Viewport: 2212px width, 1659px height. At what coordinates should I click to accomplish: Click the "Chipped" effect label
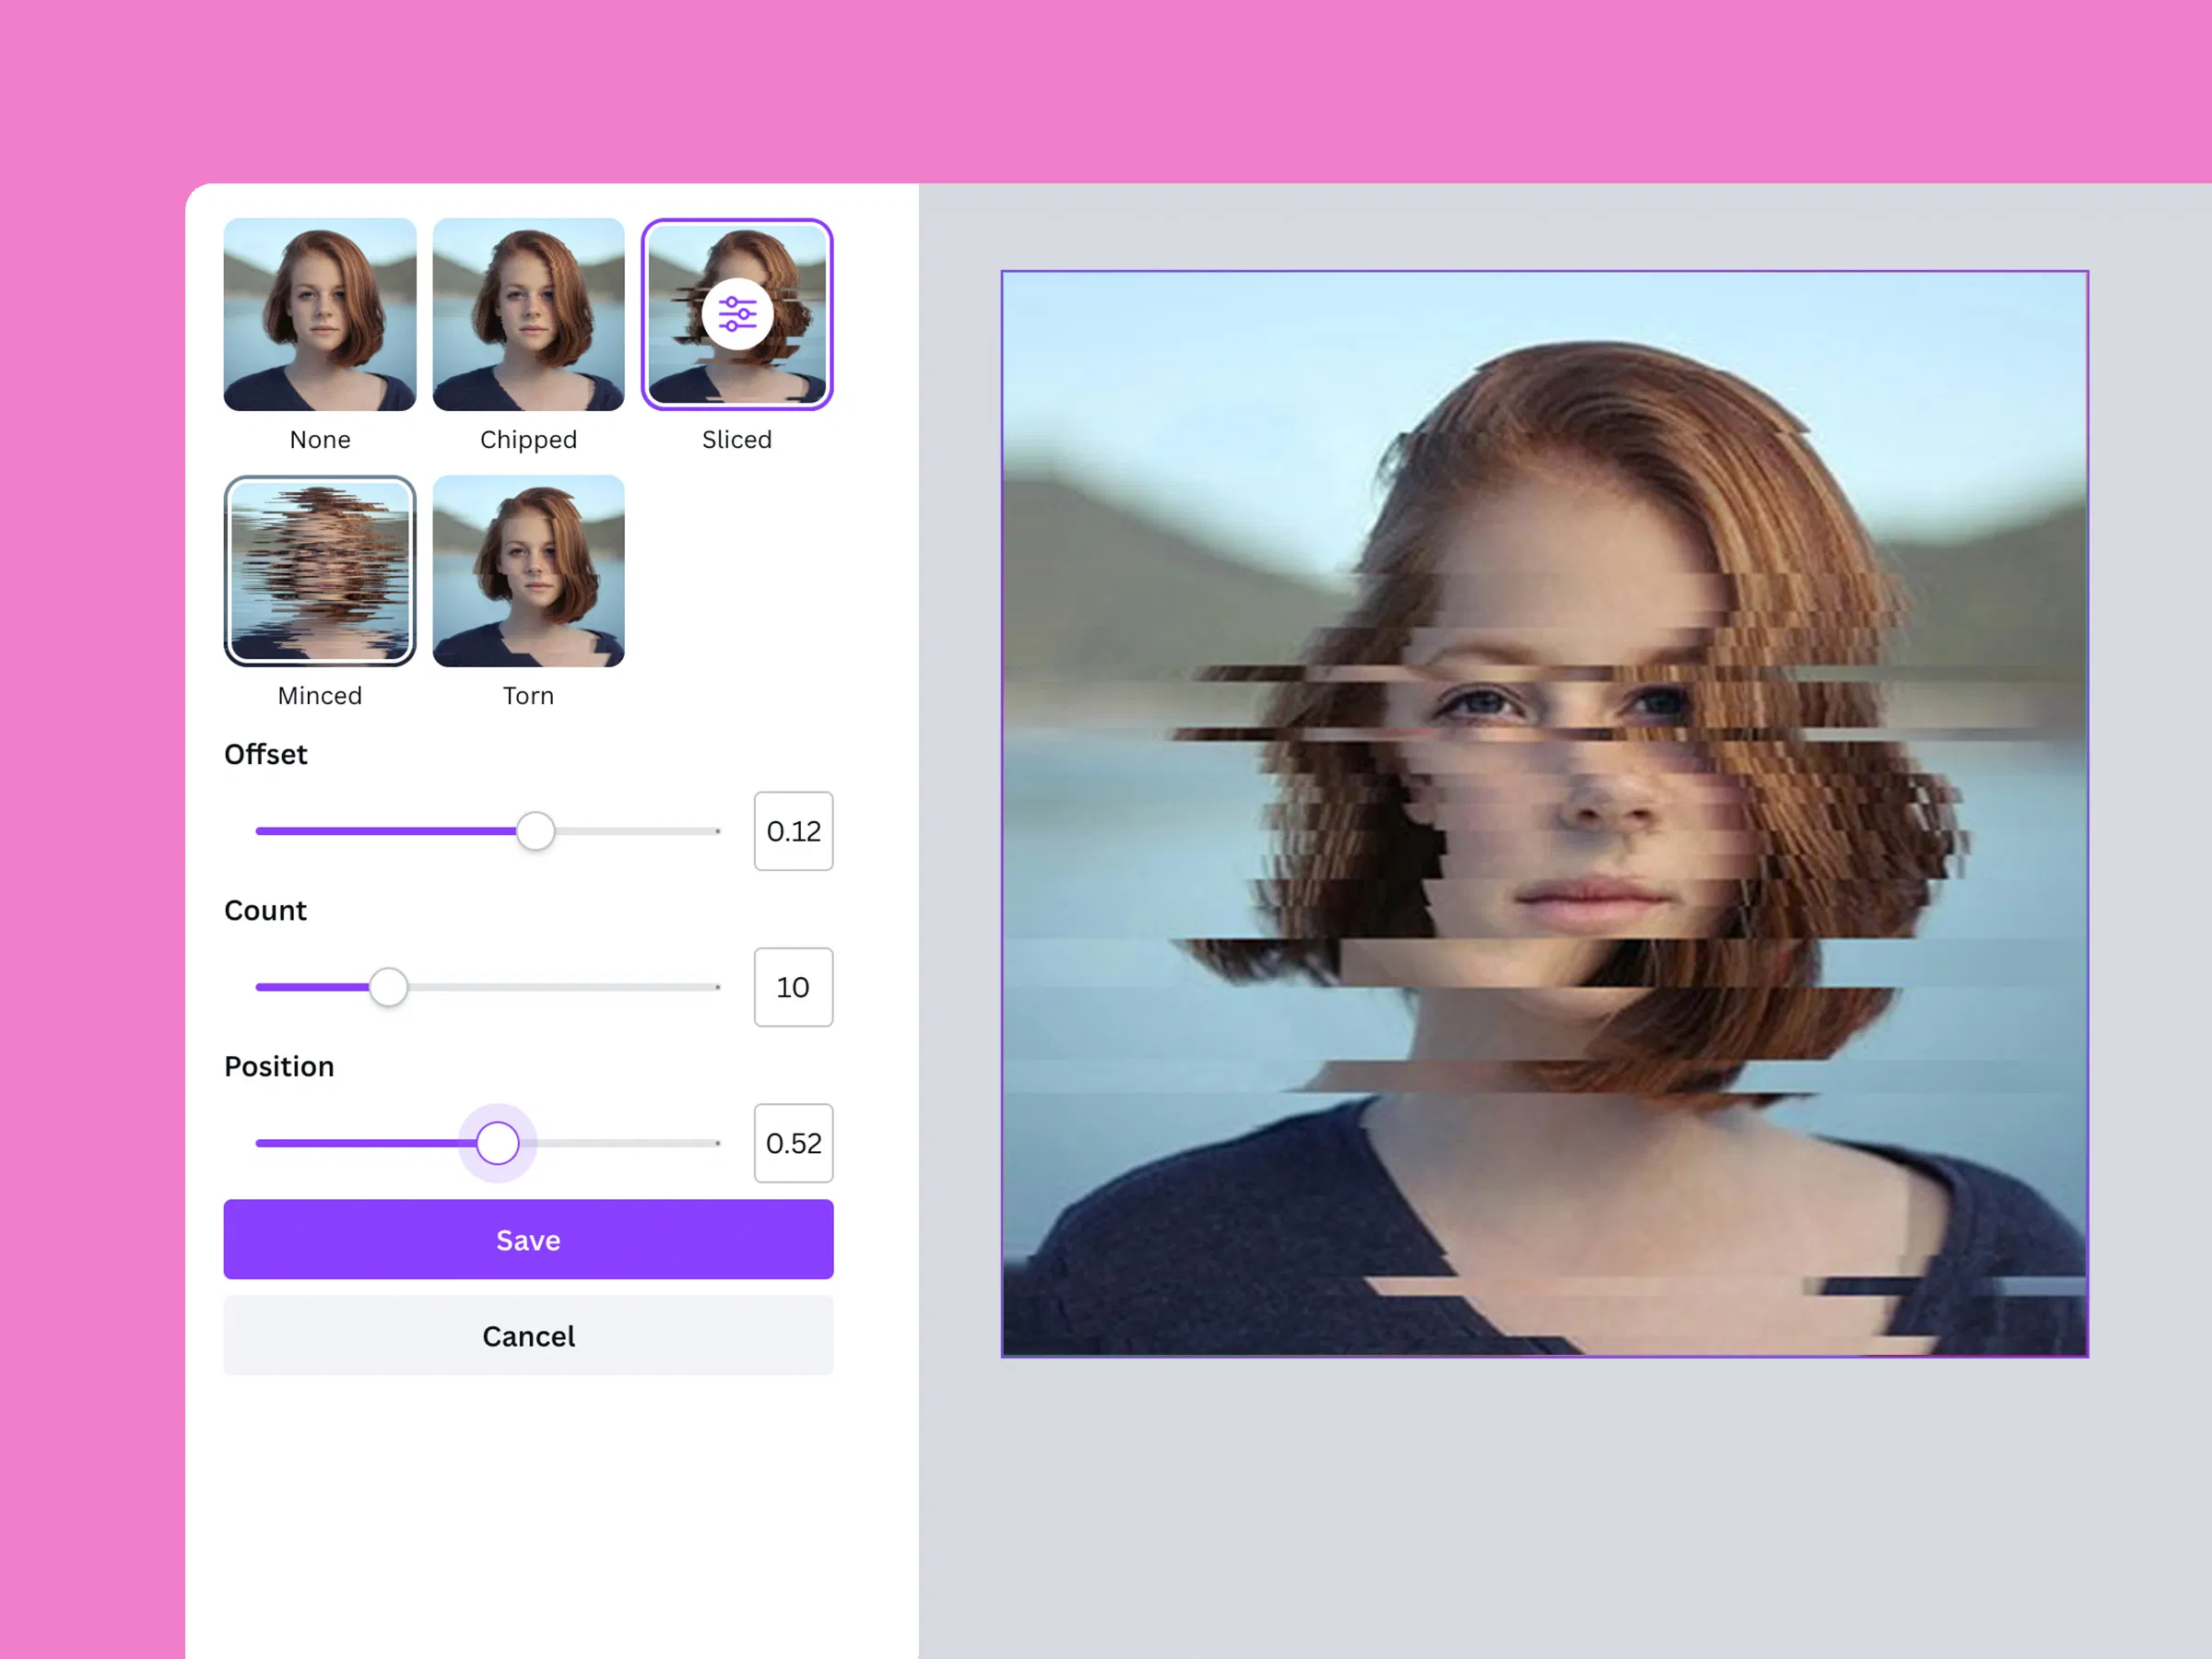tap(528, 440)
